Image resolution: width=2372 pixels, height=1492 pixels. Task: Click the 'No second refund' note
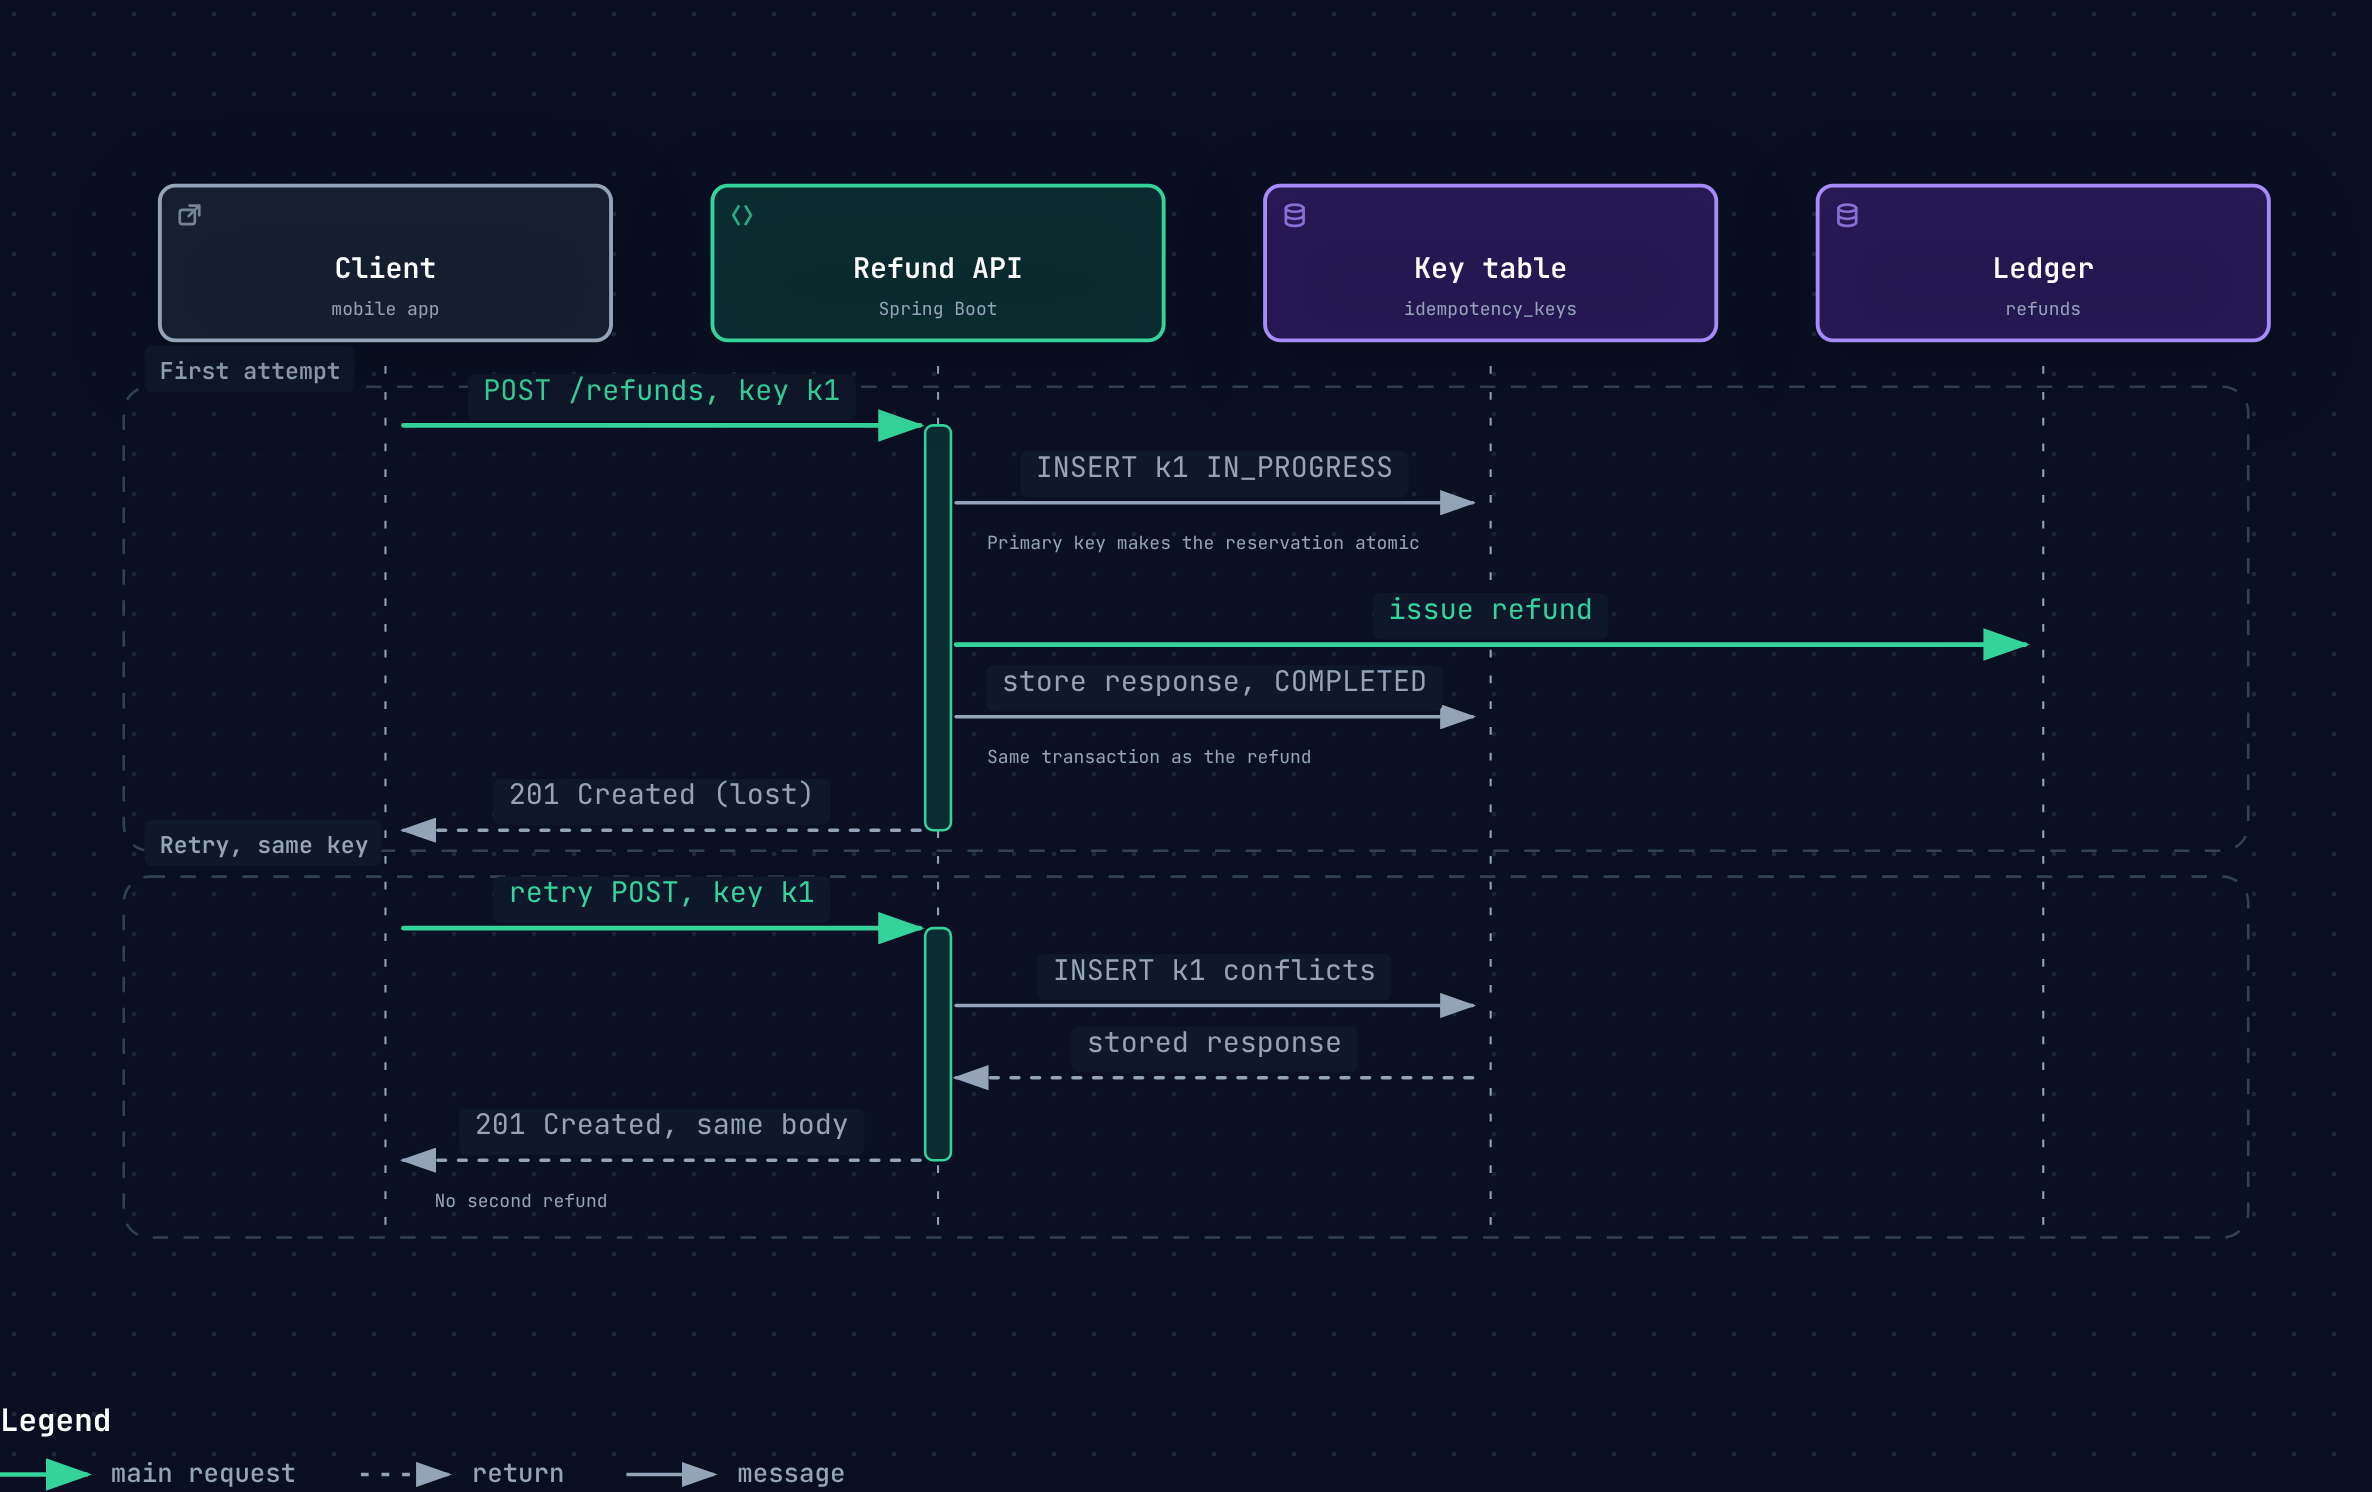pos(521,1201)
